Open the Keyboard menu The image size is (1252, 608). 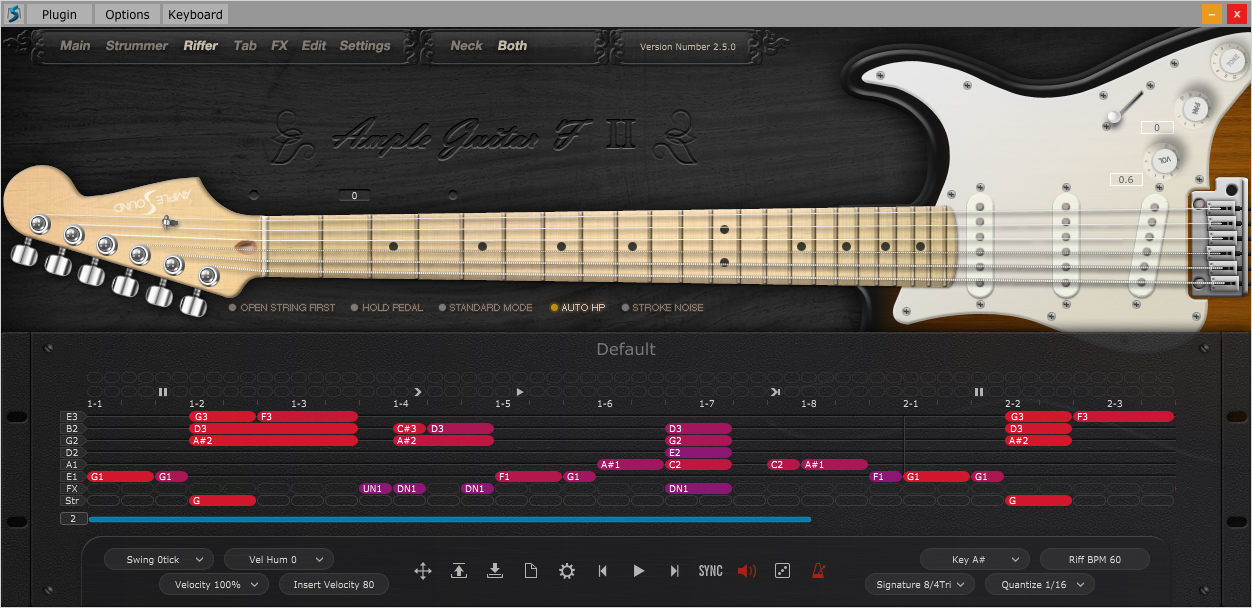point(195,14)
